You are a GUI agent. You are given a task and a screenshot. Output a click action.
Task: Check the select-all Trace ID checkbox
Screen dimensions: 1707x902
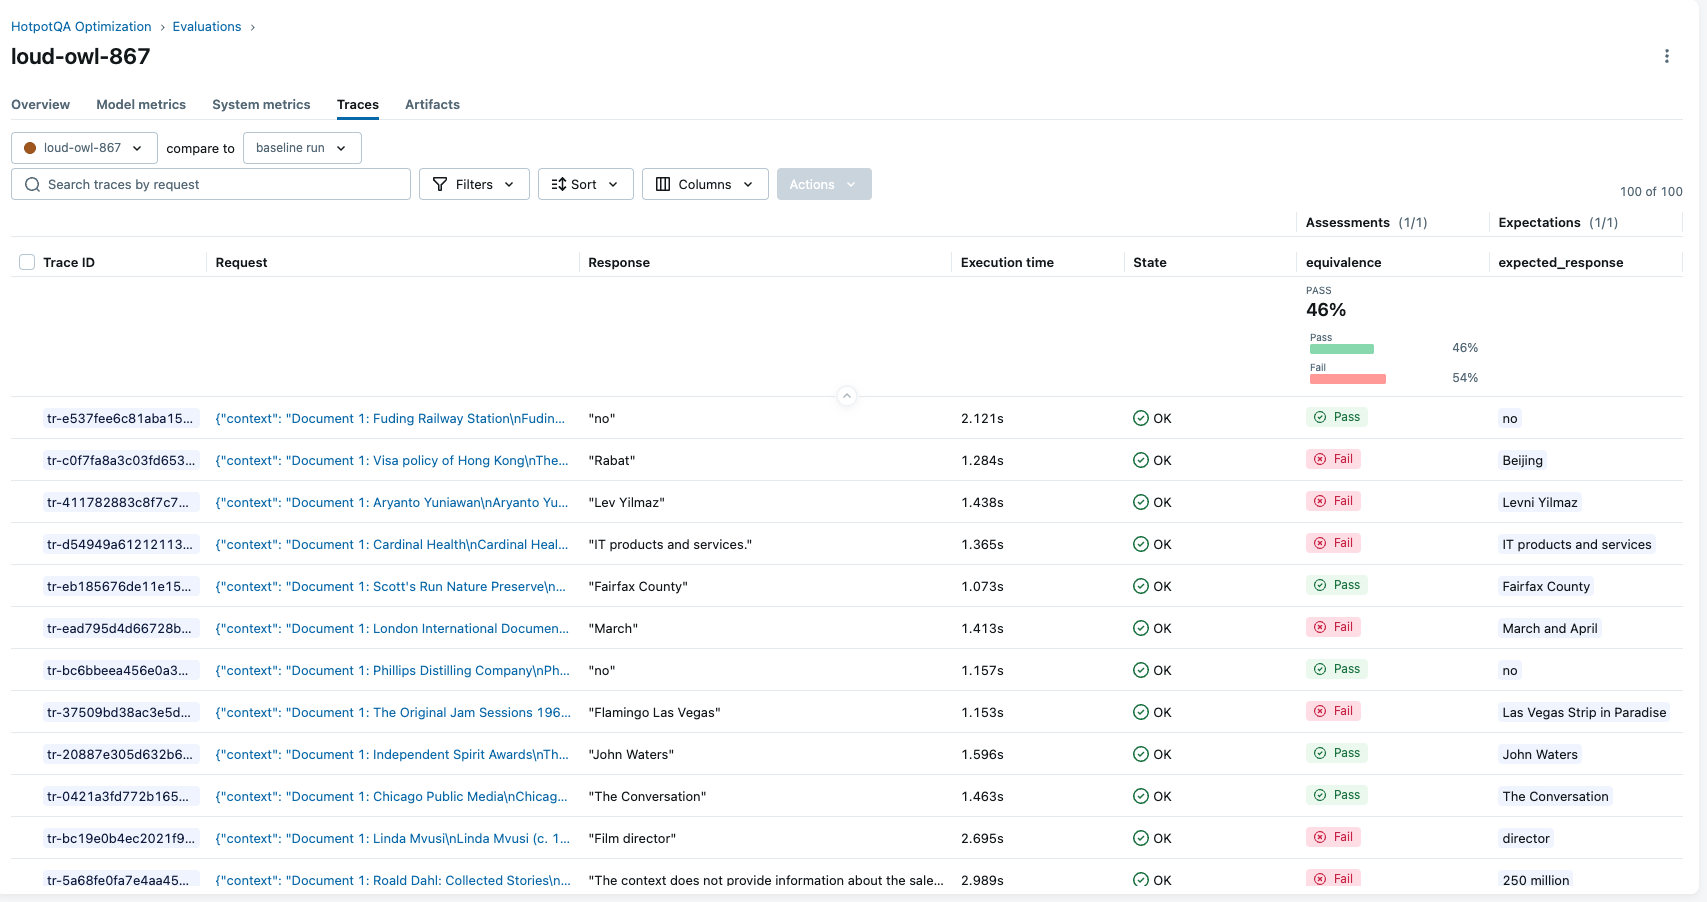[x=27, y=262]
